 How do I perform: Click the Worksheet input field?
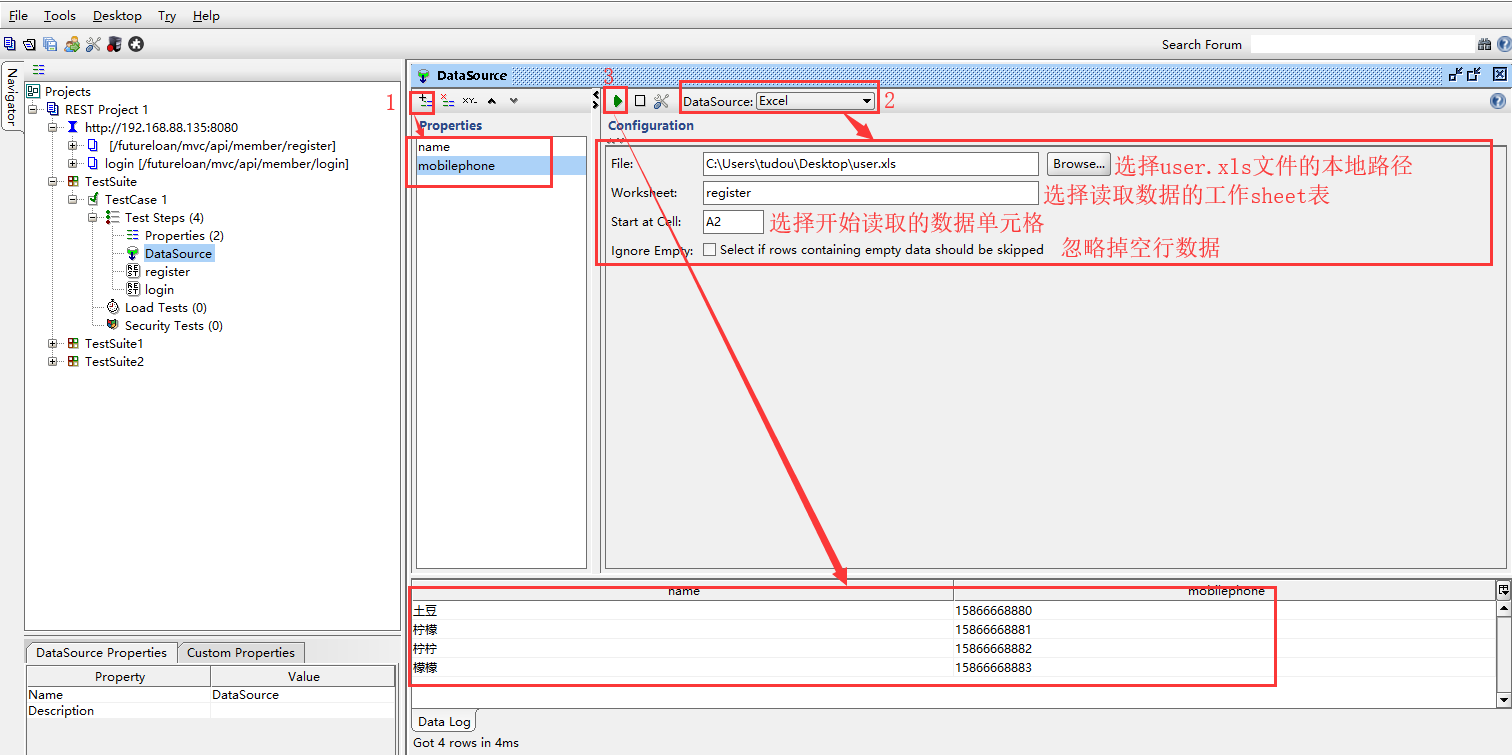[870, 193]
